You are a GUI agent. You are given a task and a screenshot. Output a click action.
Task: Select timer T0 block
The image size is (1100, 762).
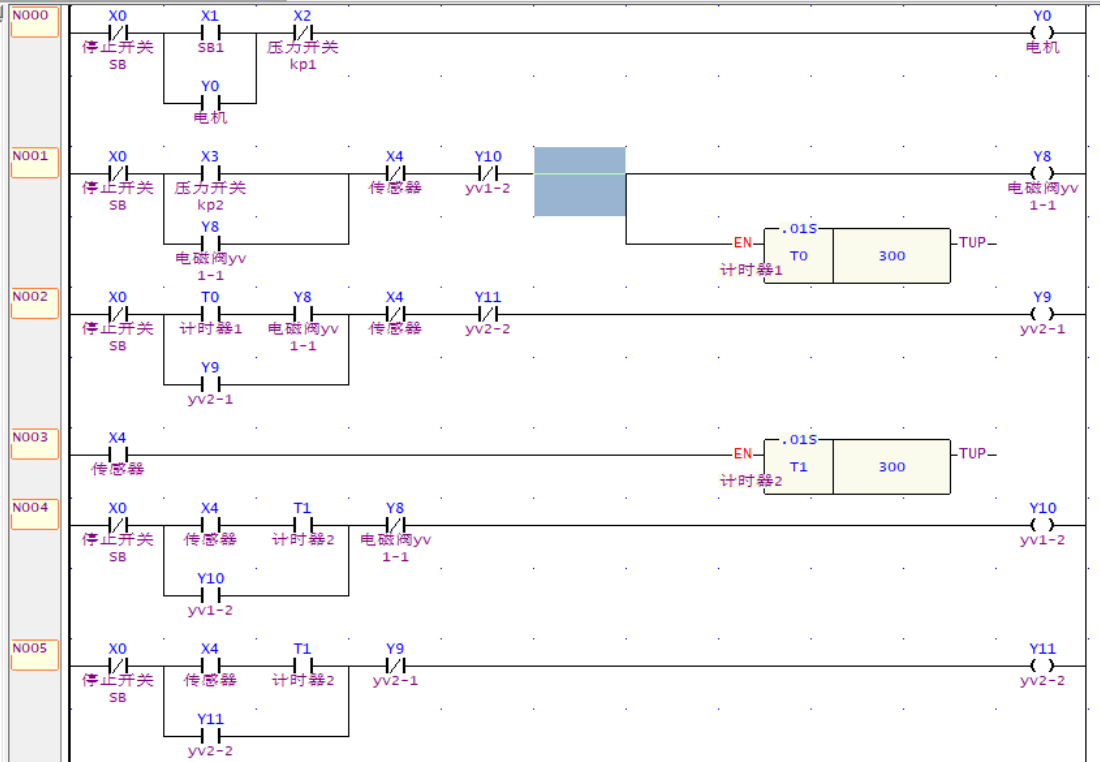tap(857, 255)
